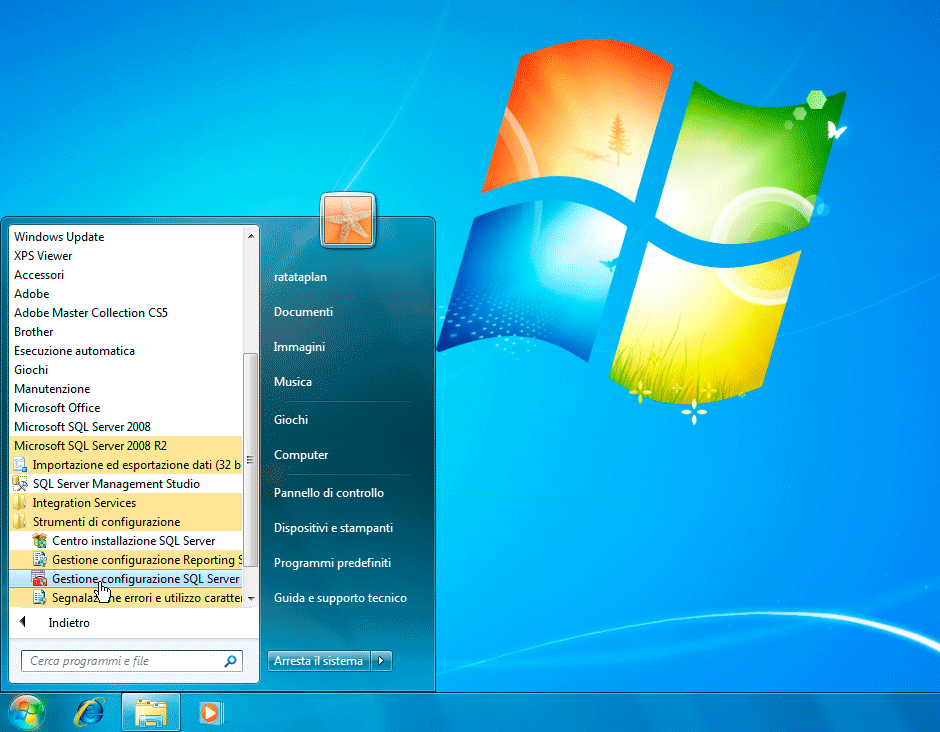The width and height of the screenshot is (940, 732).
Task: Open Giochi in the right pane
Action: click(291, 420)
